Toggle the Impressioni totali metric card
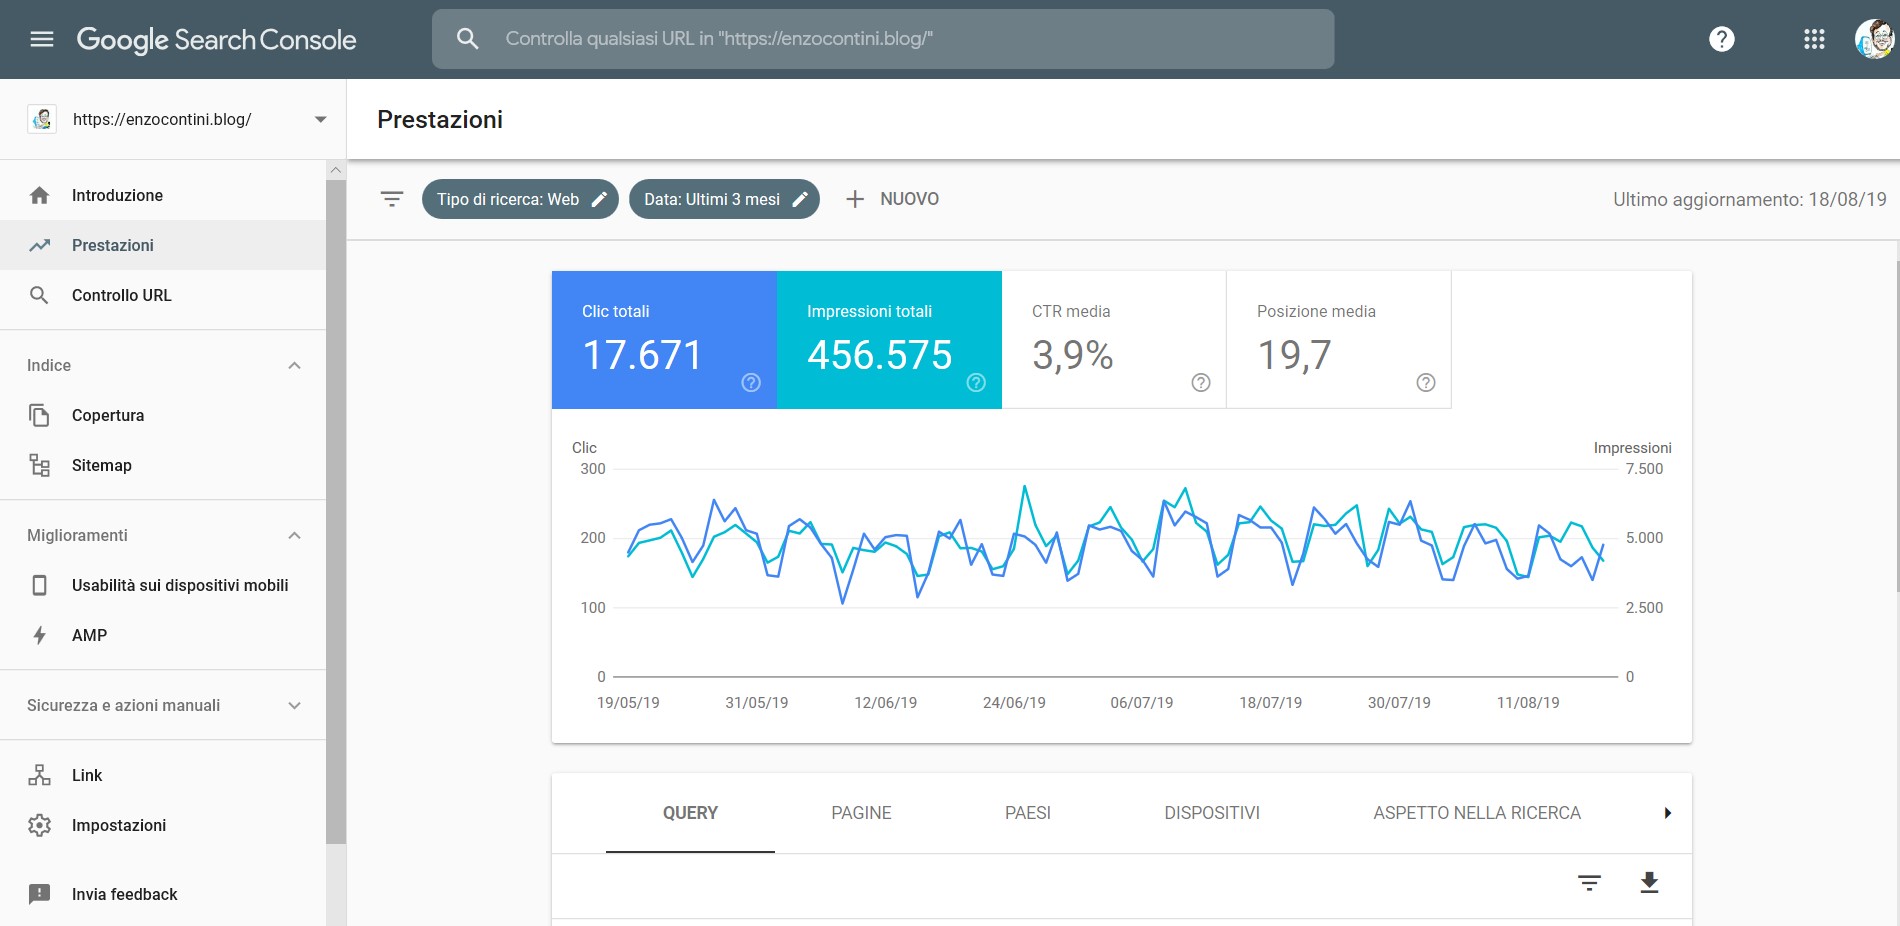The image size is (1900, 926). pos(888,339)
